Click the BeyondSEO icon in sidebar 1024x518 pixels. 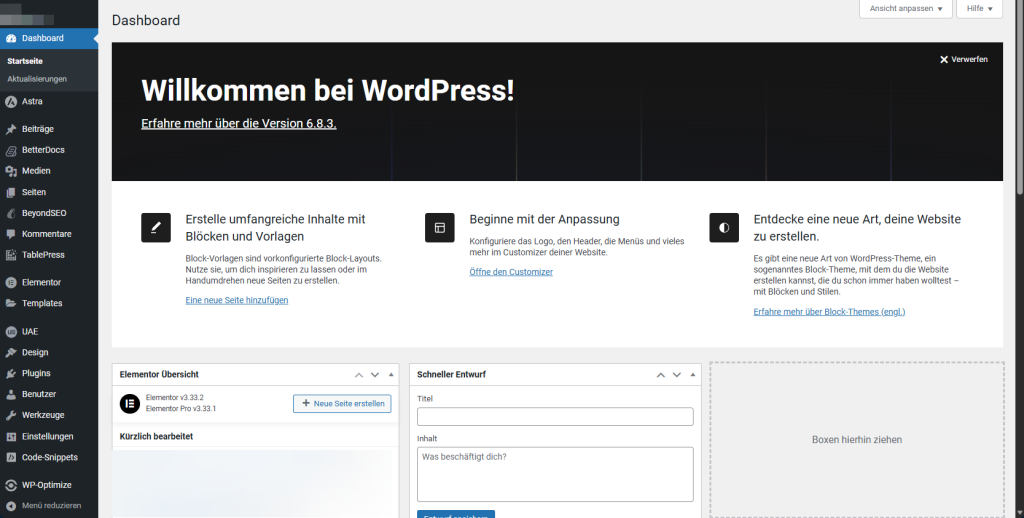[x=11, y=214]
